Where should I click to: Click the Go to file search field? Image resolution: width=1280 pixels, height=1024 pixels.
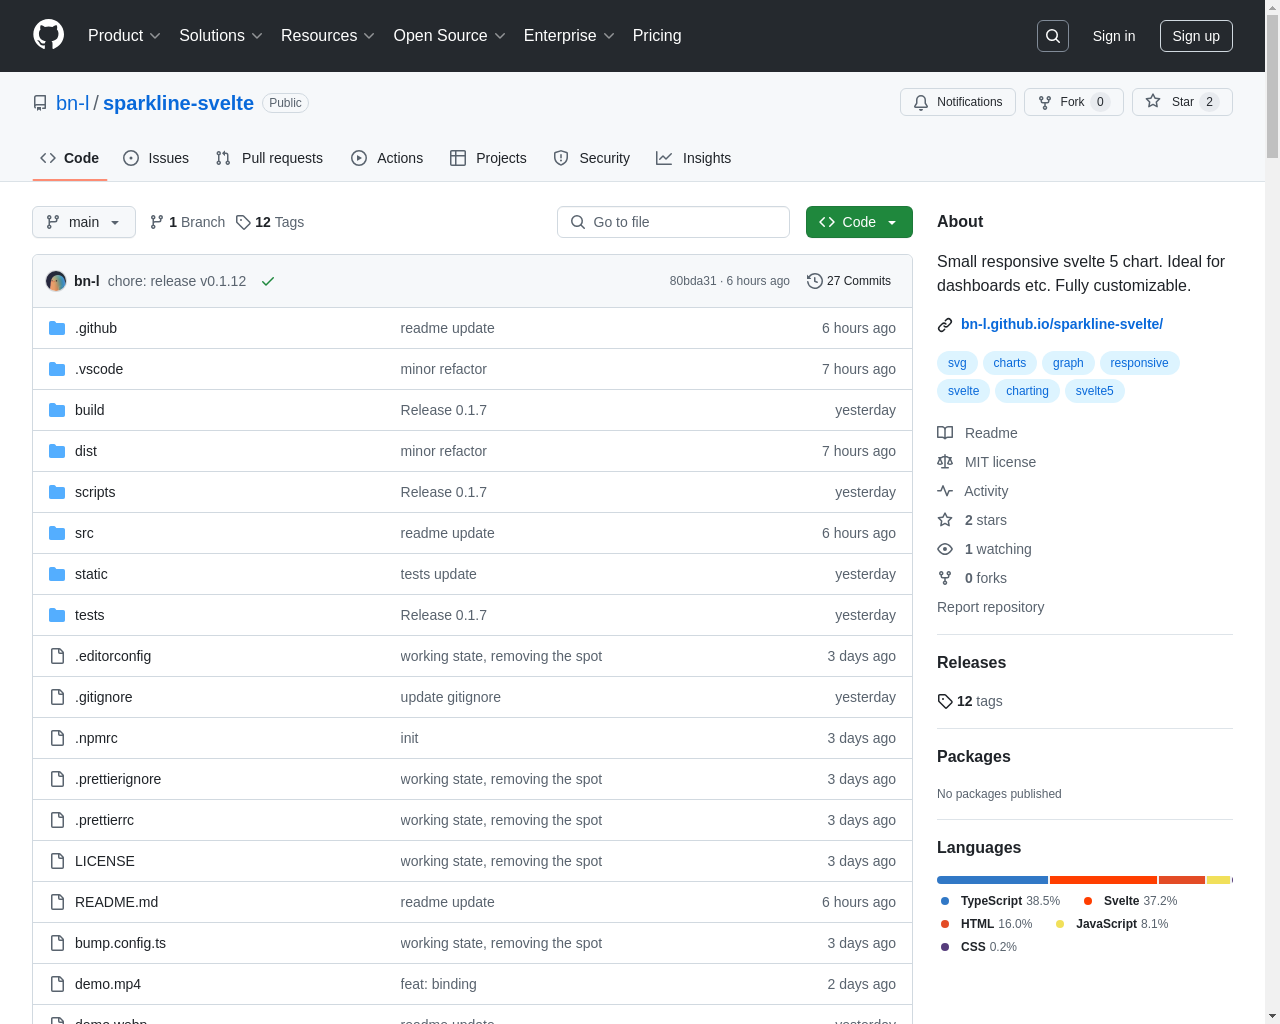(x=673, y=222)
